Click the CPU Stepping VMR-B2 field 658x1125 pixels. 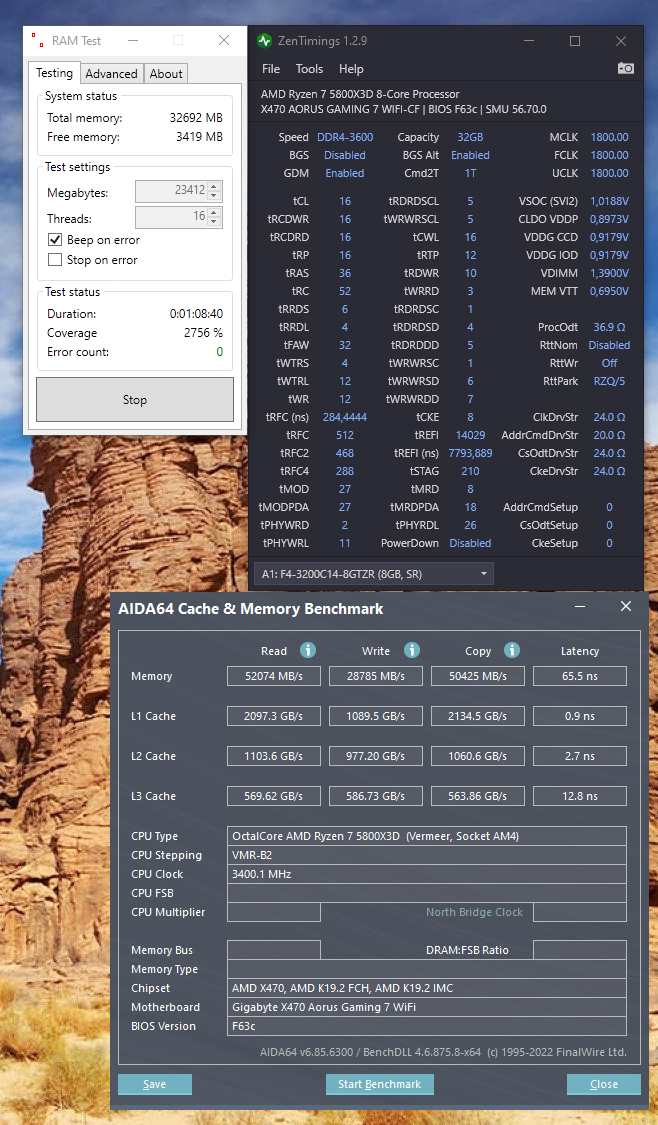pos(427,855)
